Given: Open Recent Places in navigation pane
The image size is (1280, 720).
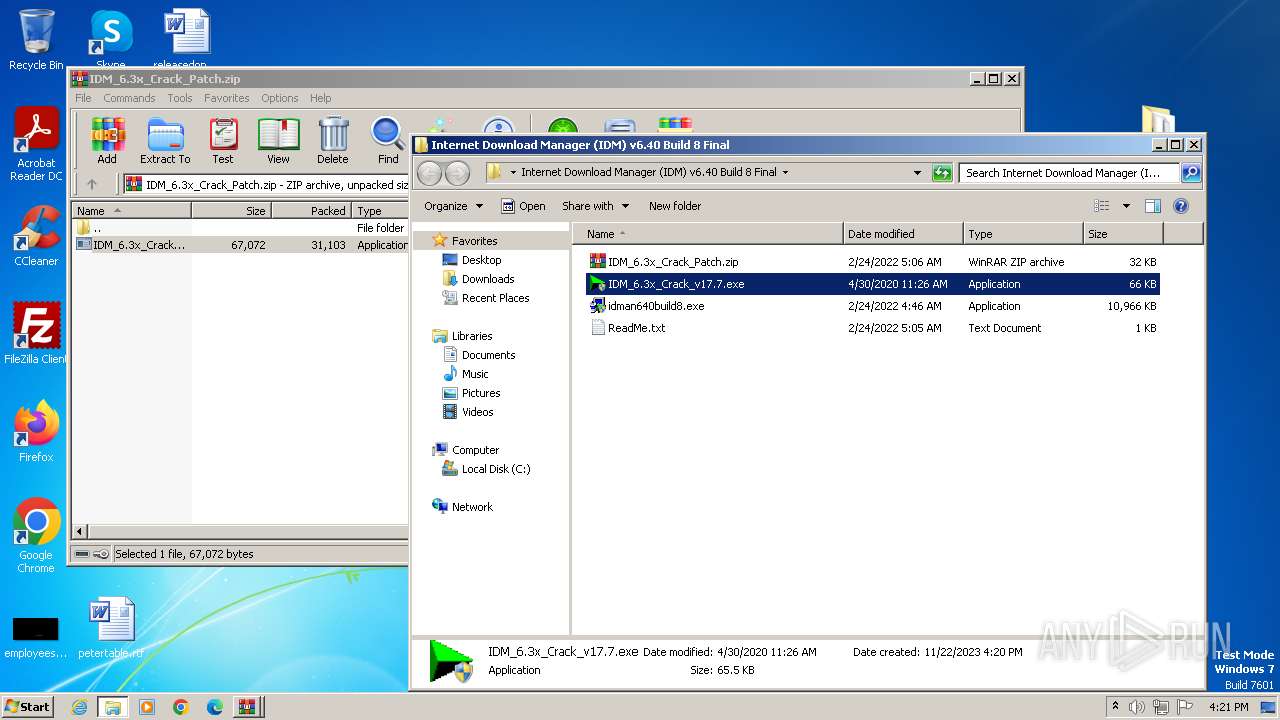Looking at the screenshot, I should [495, 298].
